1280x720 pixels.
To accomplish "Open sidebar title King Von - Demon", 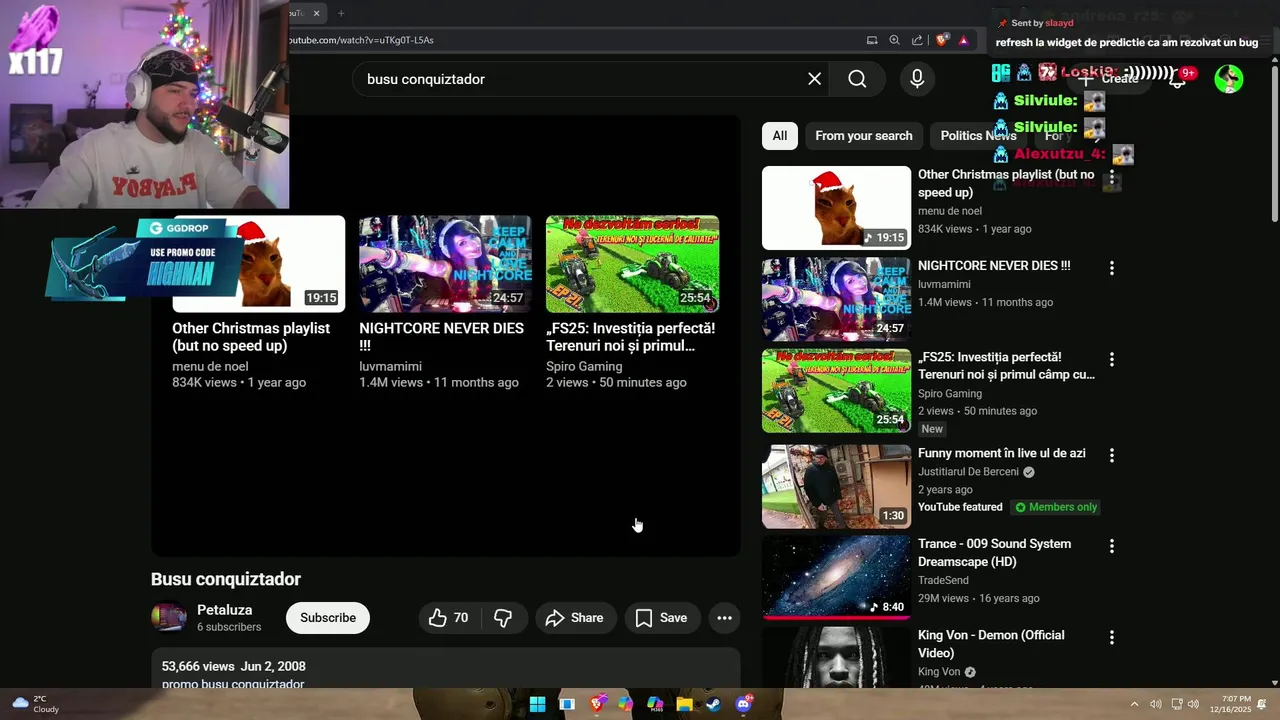I will pyautogui.click(x=991, y=644).
